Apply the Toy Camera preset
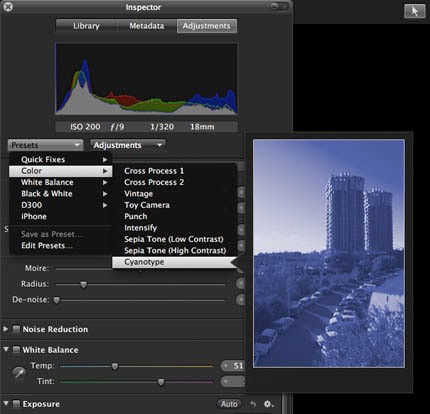Screen dimensions: 430x414 tap(174, 205)
